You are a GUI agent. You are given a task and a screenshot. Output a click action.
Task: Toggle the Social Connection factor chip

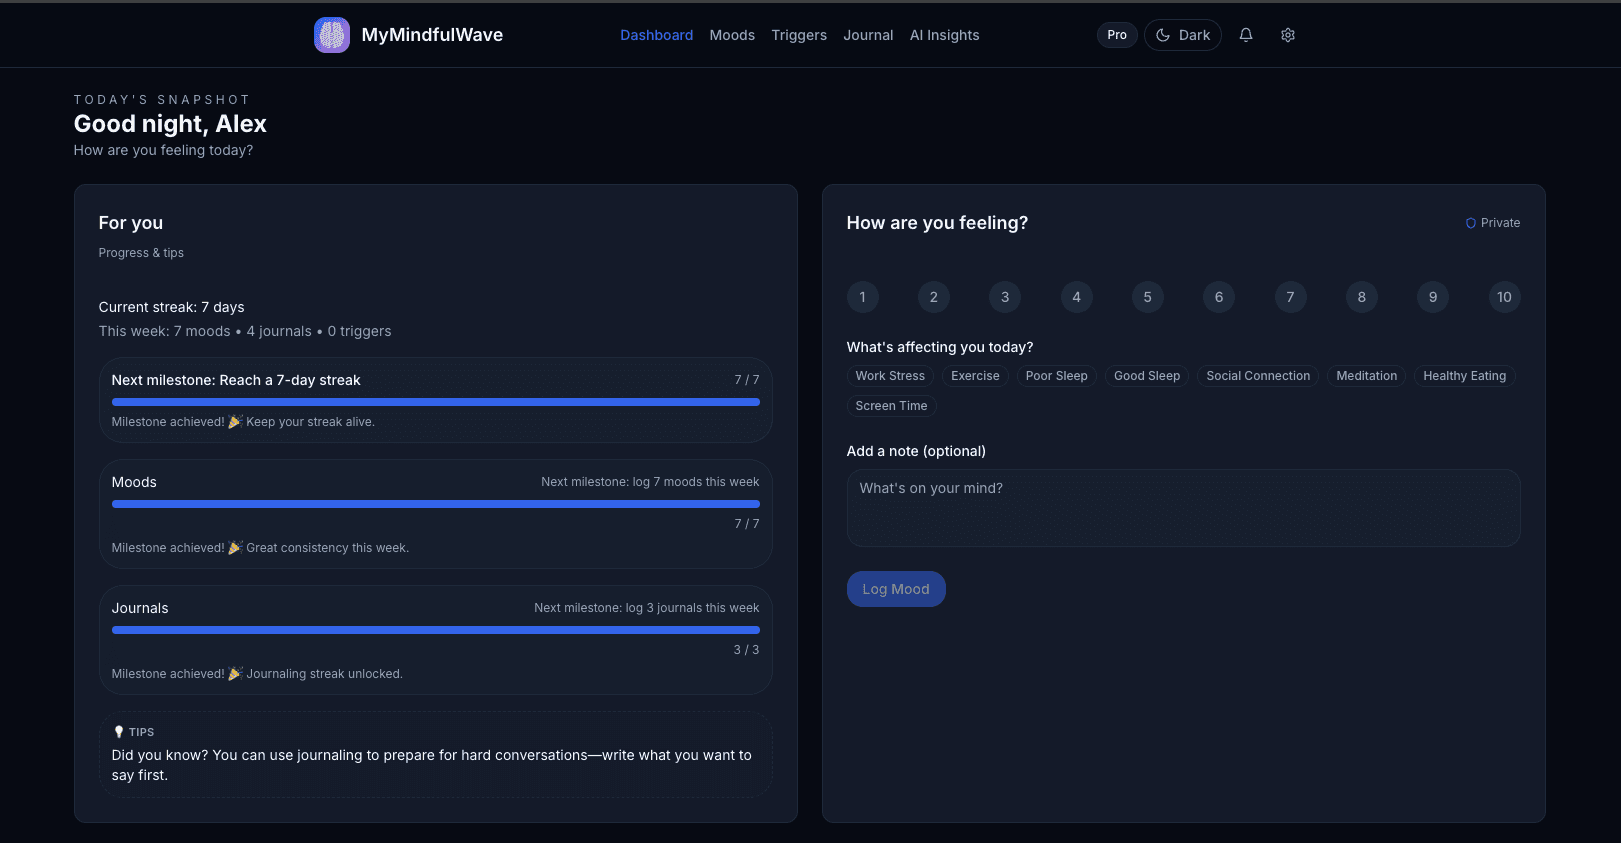point(1258,376)
